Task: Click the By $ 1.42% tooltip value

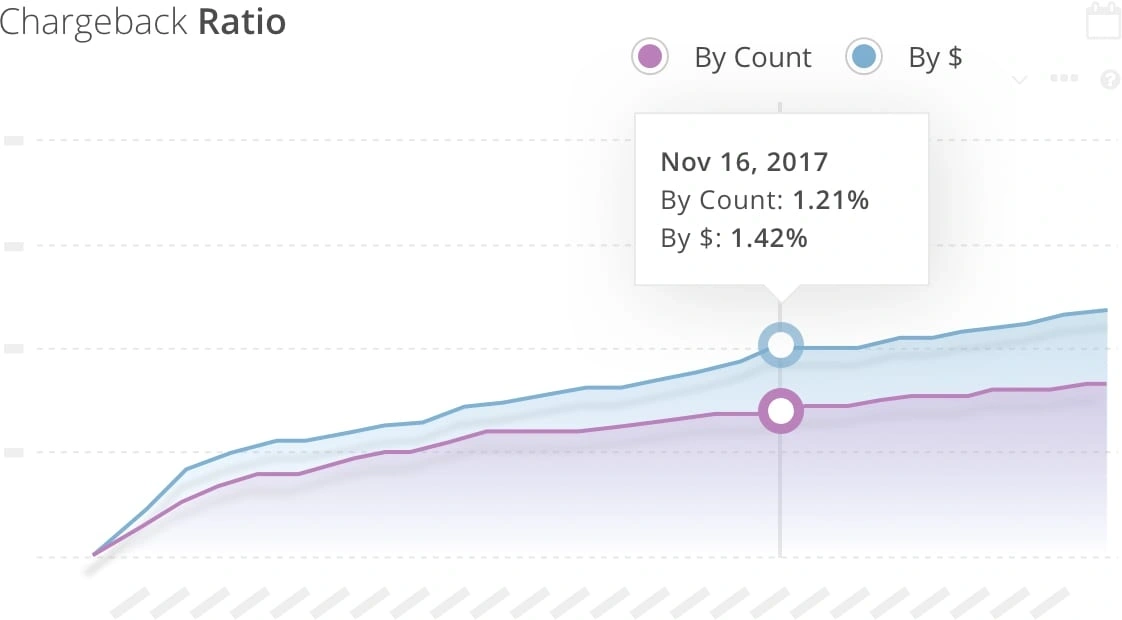Action: click(x=768, y=238)
